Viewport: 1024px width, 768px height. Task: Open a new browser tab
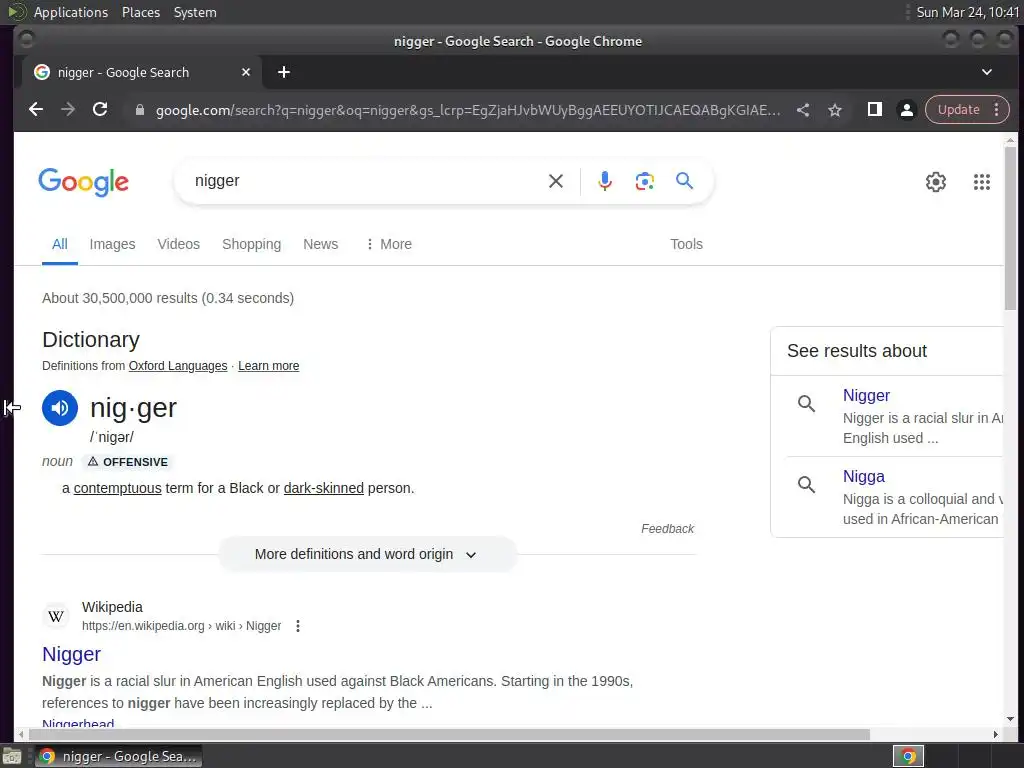click(x=283, y=72)
